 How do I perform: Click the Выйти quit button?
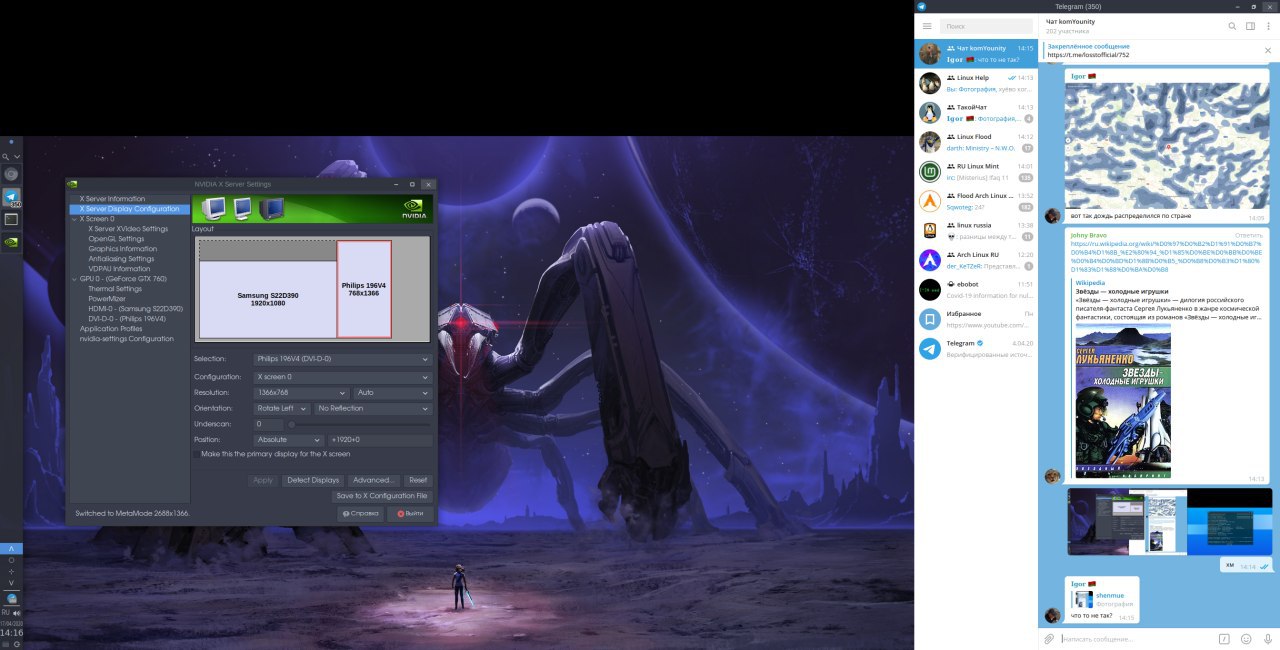(410, 514)
